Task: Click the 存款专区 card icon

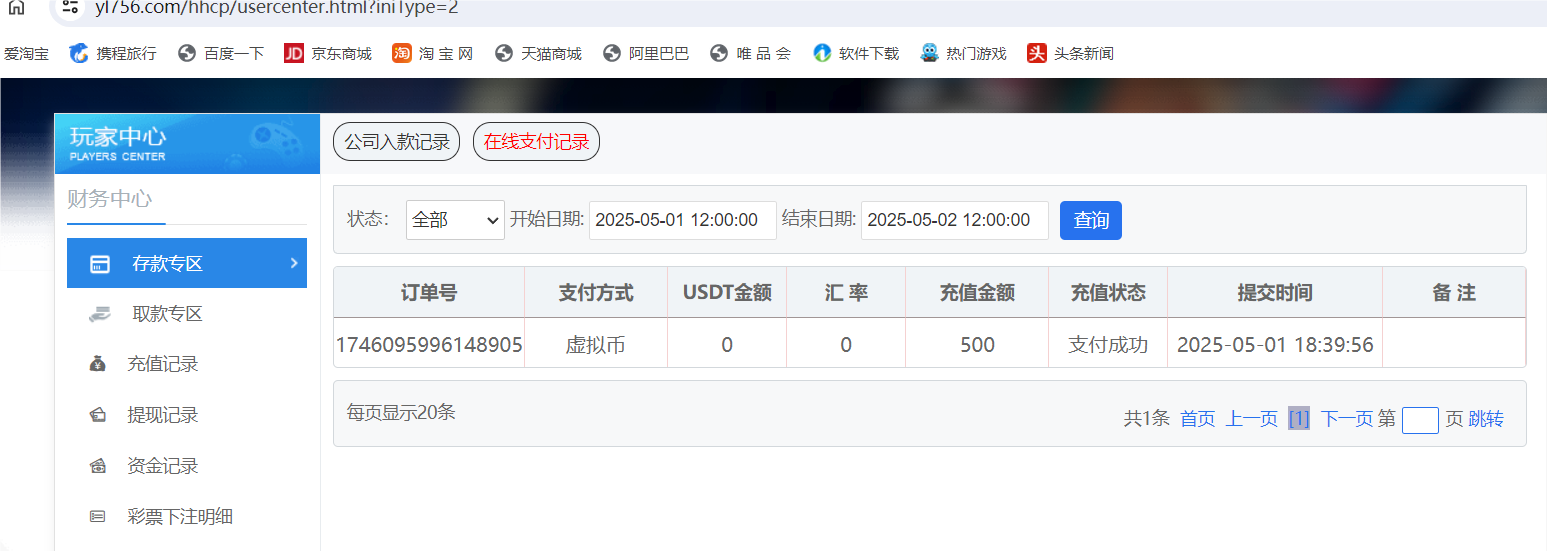Action: point(99,264)
